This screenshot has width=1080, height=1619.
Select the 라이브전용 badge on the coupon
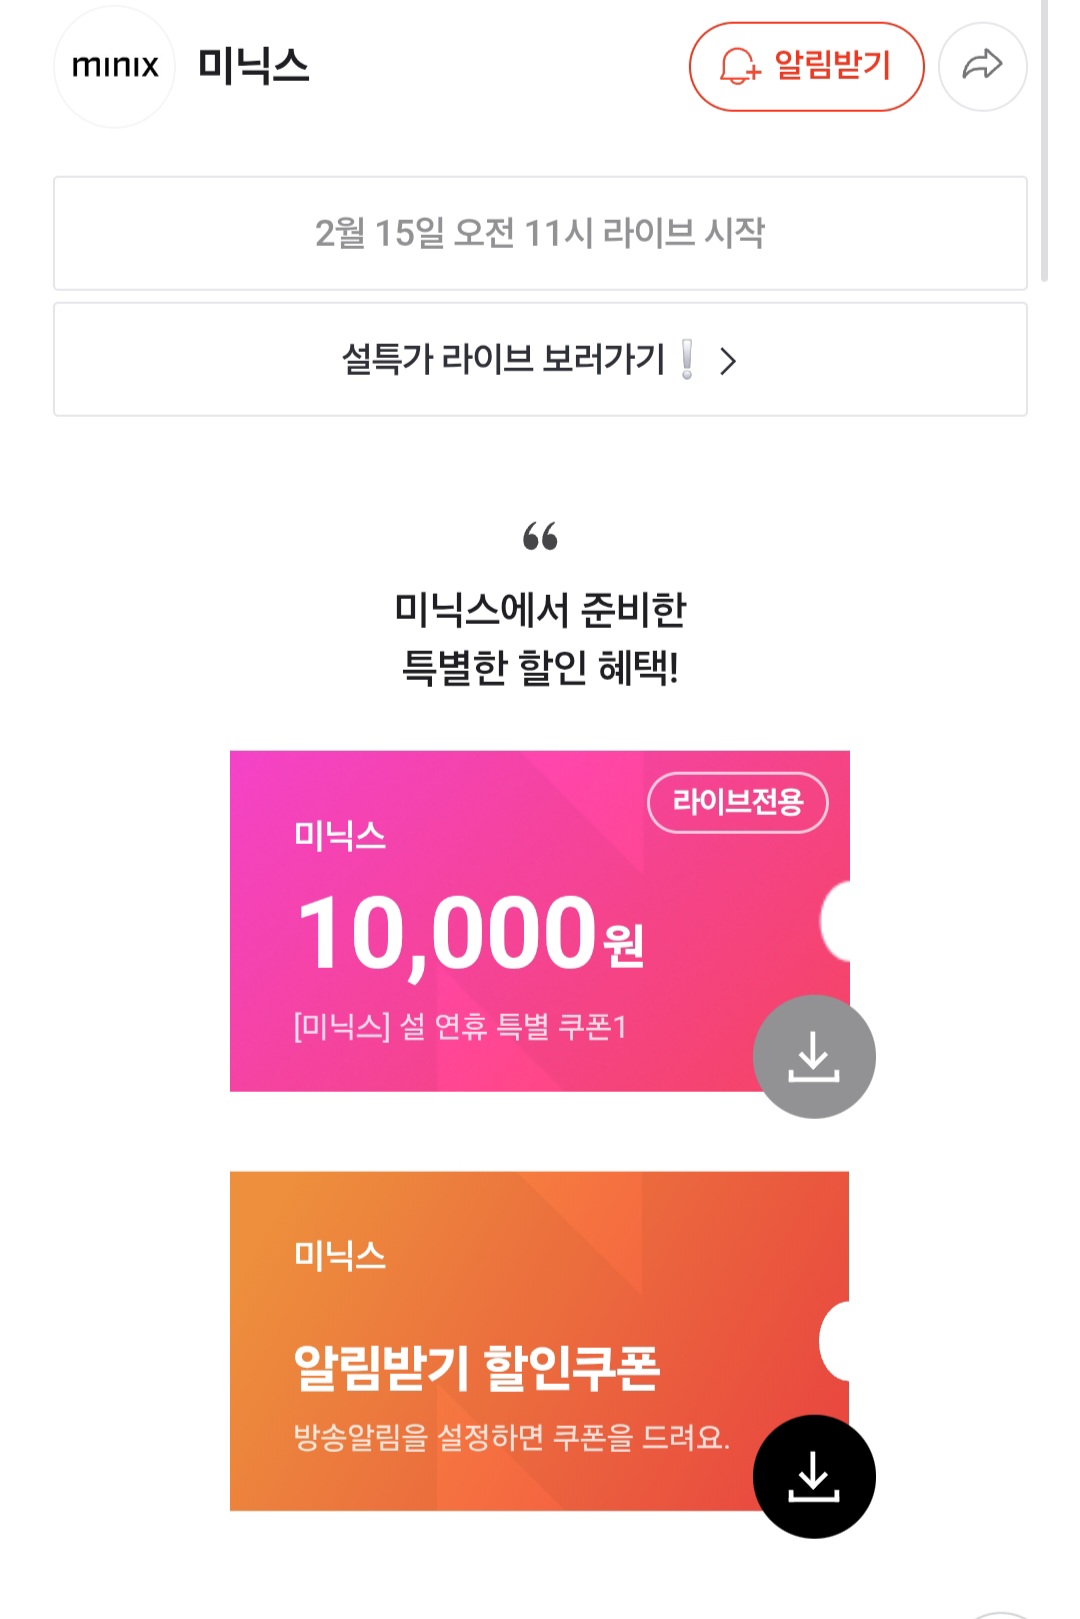coord(738,802)
